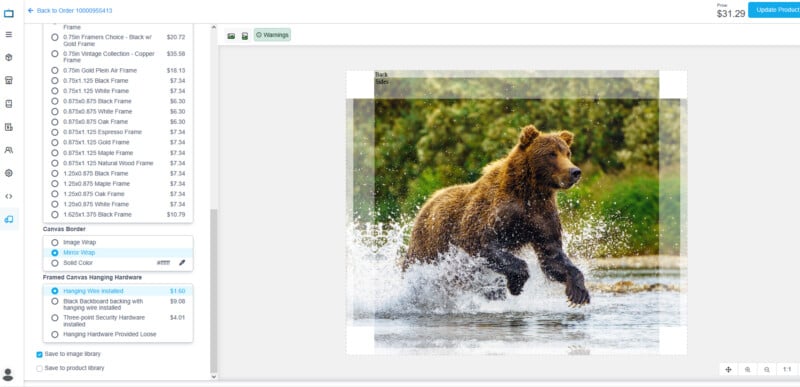Click the $1.60 Hanging Wire price
The image size is (800, 387).
click(x=178, y=291)
